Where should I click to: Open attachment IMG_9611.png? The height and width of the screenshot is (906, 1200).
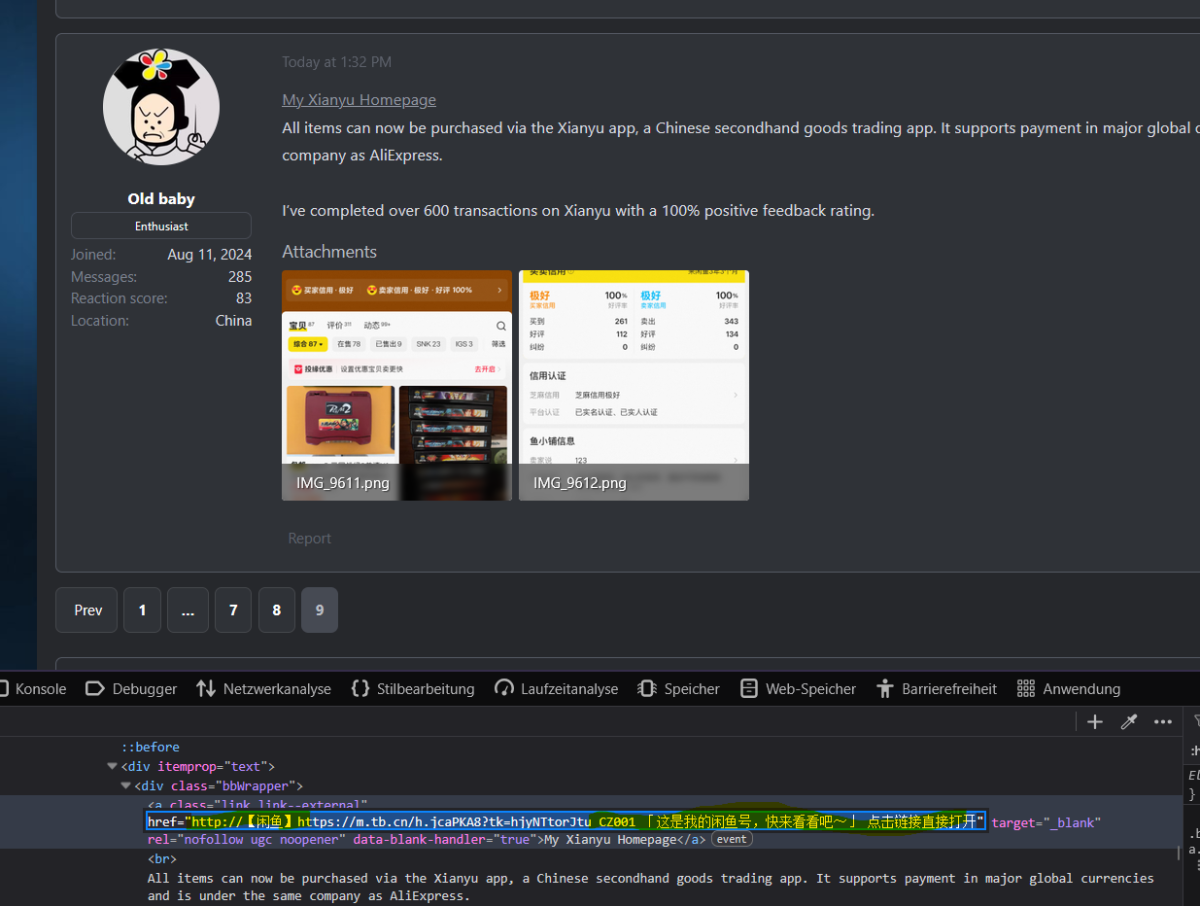pyautogui.click(x=397, y=385)
